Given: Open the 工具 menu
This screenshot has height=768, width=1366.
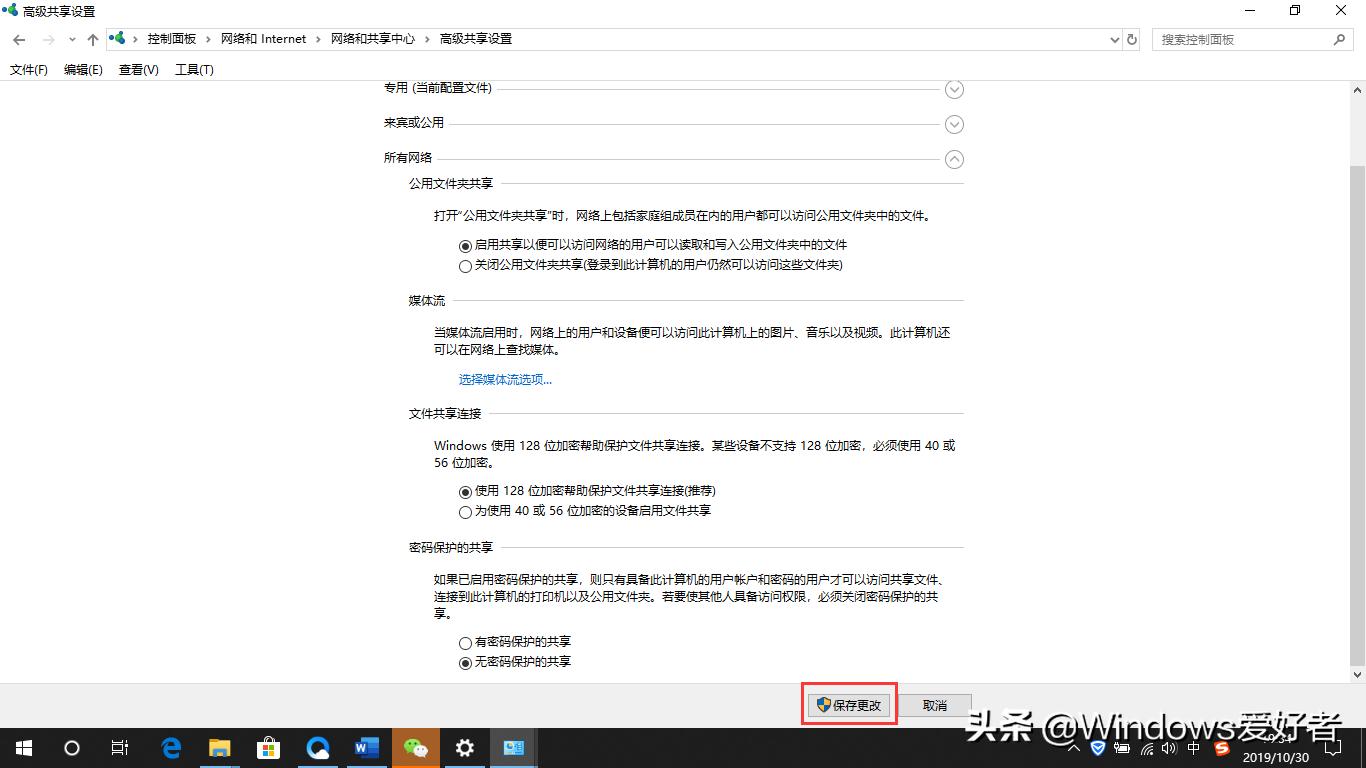Looking at the screenshot, I should [194, 70].
